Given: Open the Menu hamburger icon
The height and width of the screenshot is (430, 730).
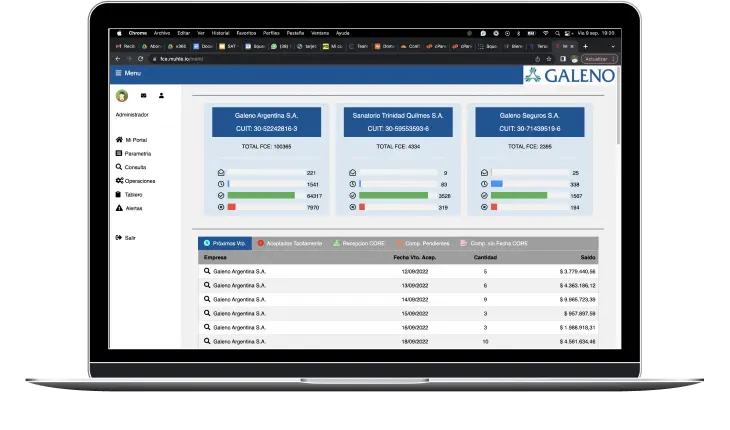Looking at the screenshot, I should 118,73.
